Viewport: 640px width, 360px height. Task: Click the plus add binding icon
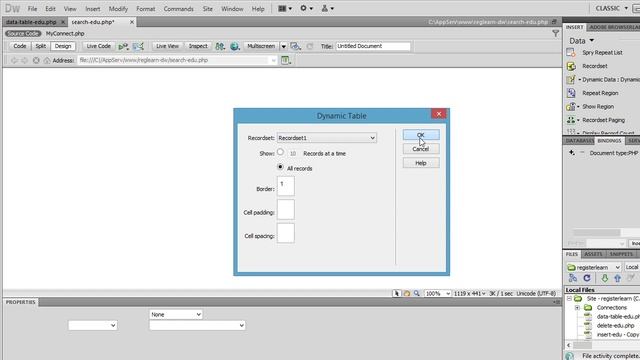click(x=571, y=153)
